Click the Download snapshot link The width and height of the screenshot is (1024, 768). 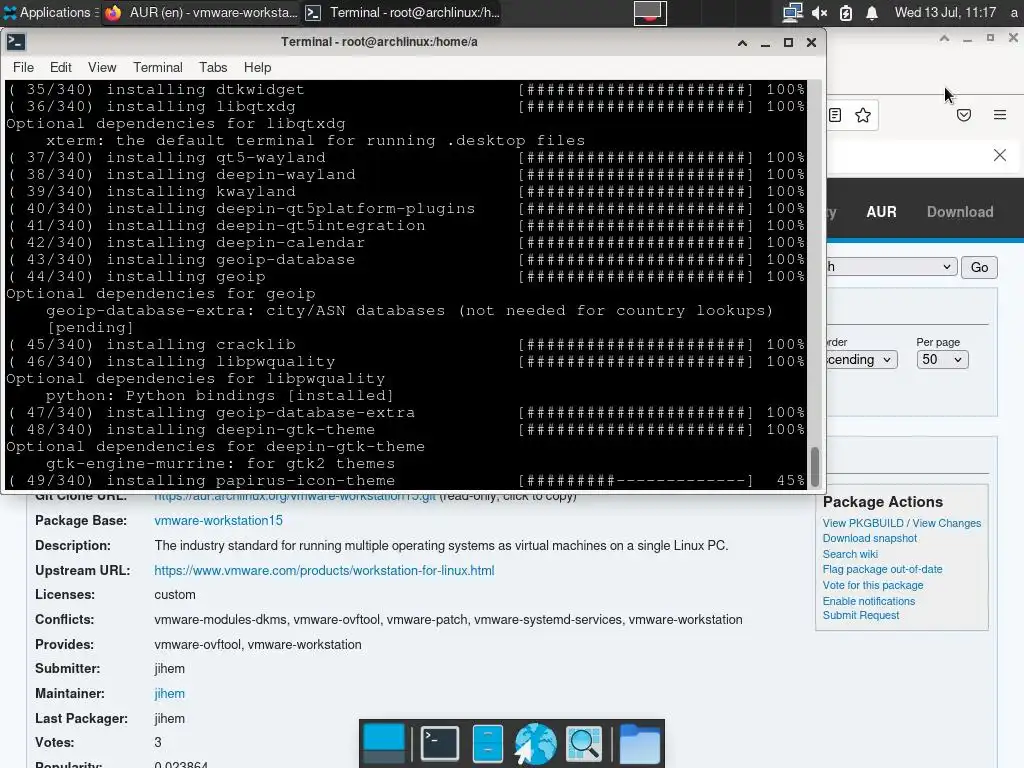(870, 538)
